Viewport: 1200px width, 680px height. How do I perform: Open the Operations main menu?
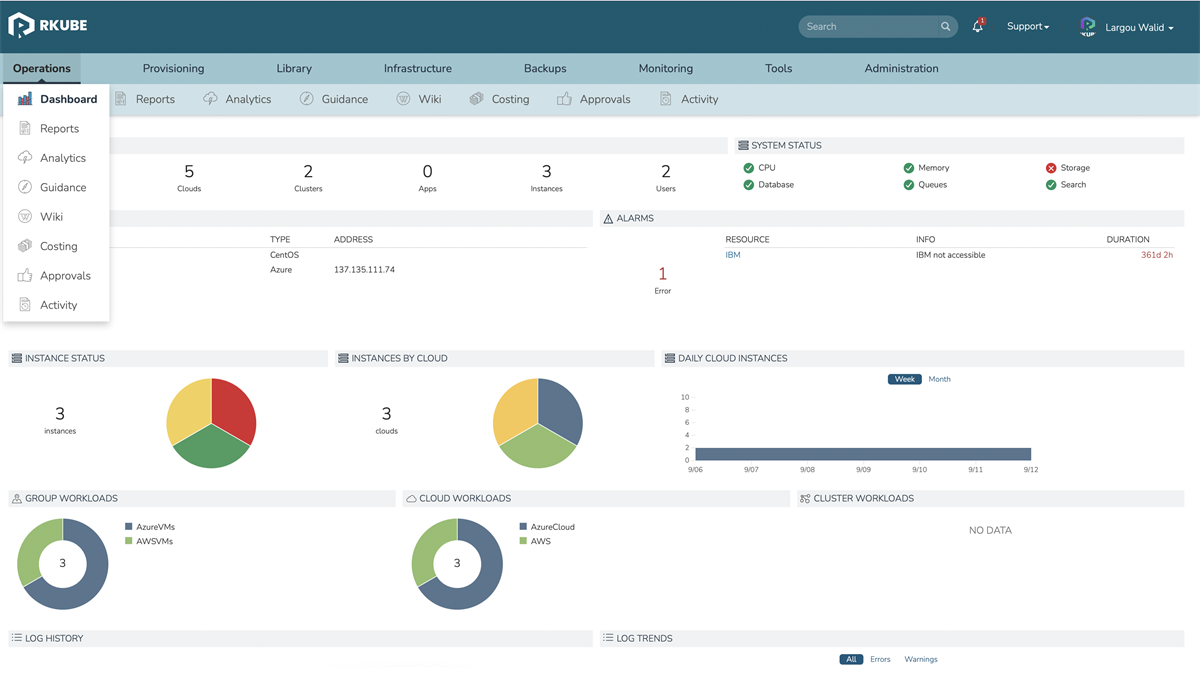pos(42,68)
